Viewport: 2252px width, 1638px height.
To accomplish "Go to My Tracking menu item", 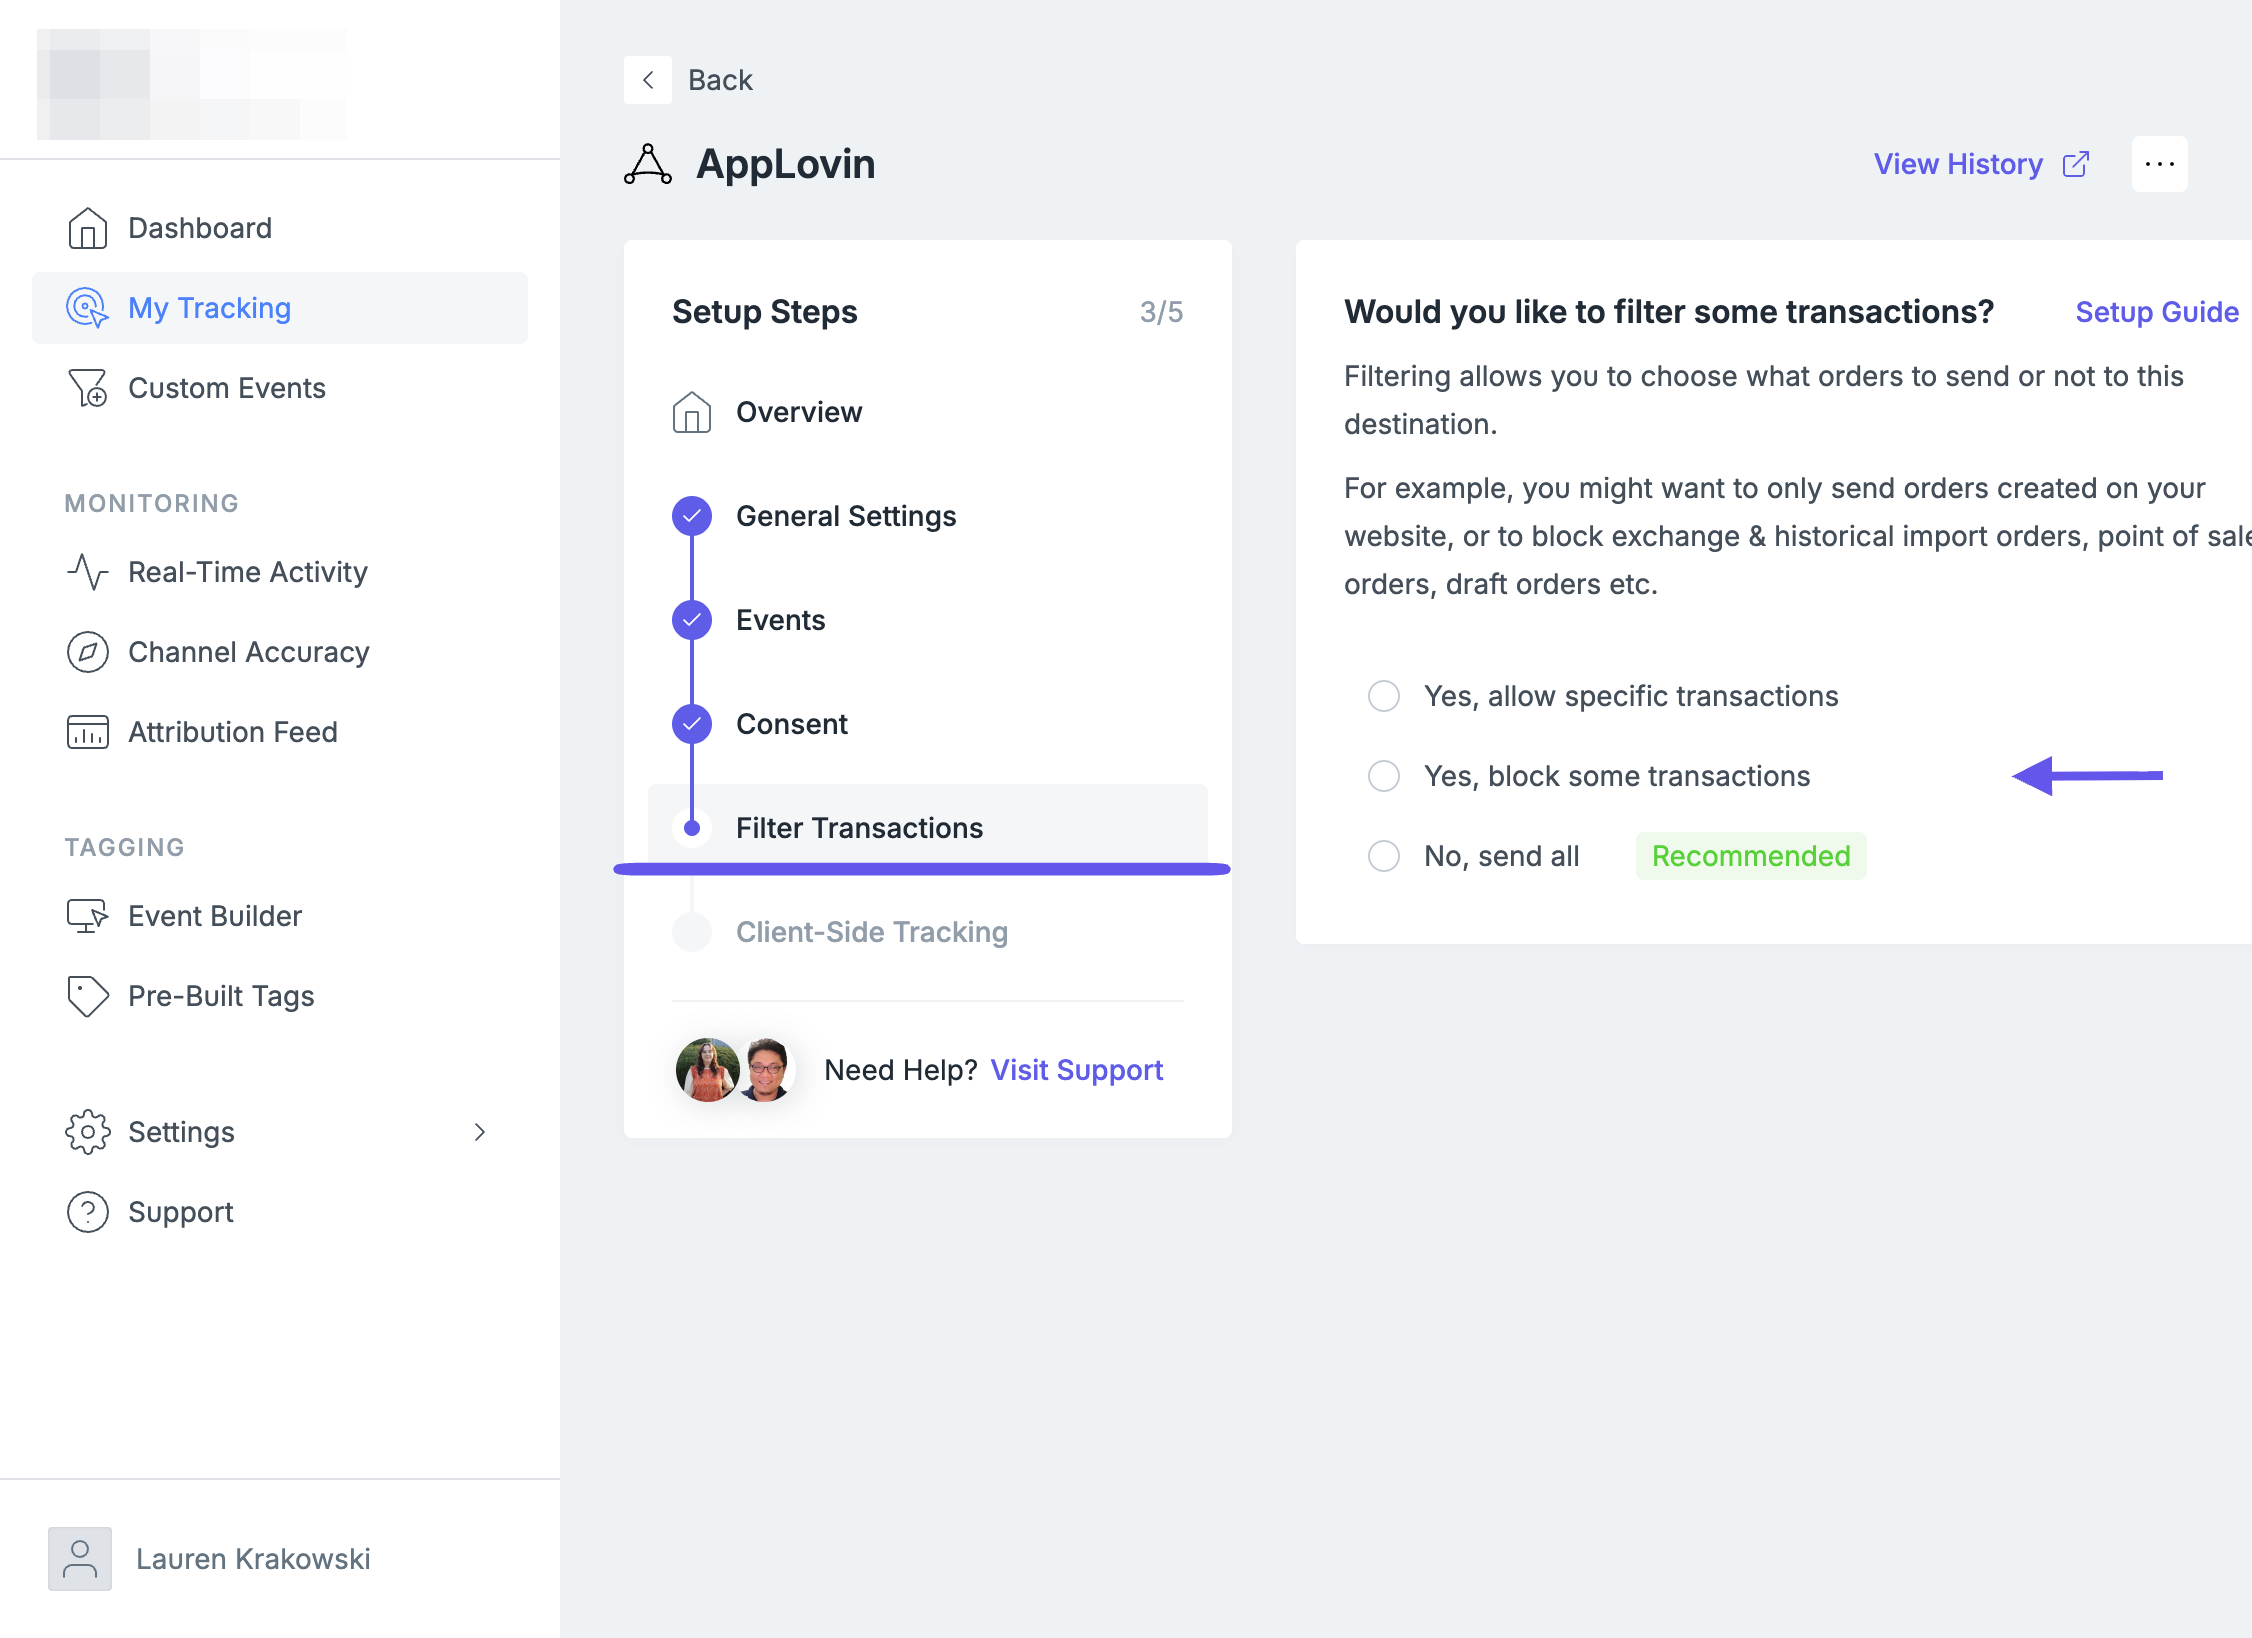I will click(280, 308).
